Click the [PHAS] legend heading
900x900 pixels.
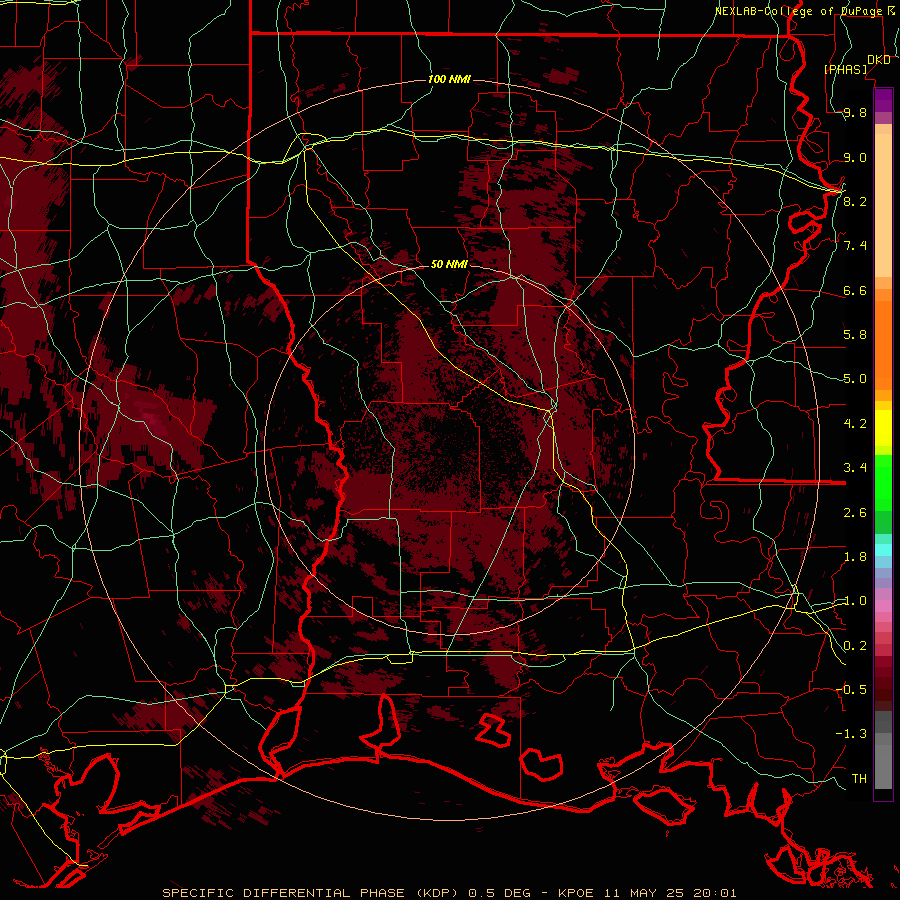point(846,69)
